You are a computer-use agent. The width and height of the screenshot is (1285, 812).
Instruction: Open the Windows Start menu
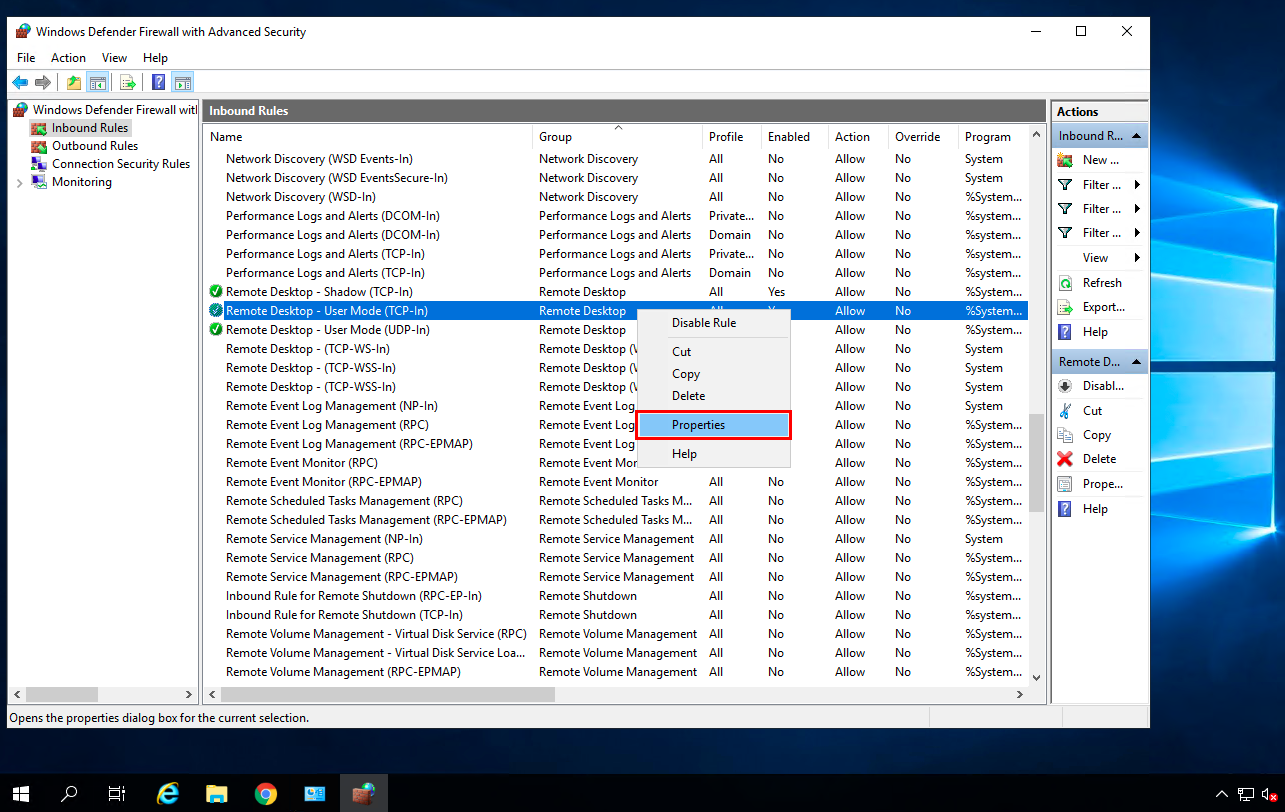click(x=21, y=793)
